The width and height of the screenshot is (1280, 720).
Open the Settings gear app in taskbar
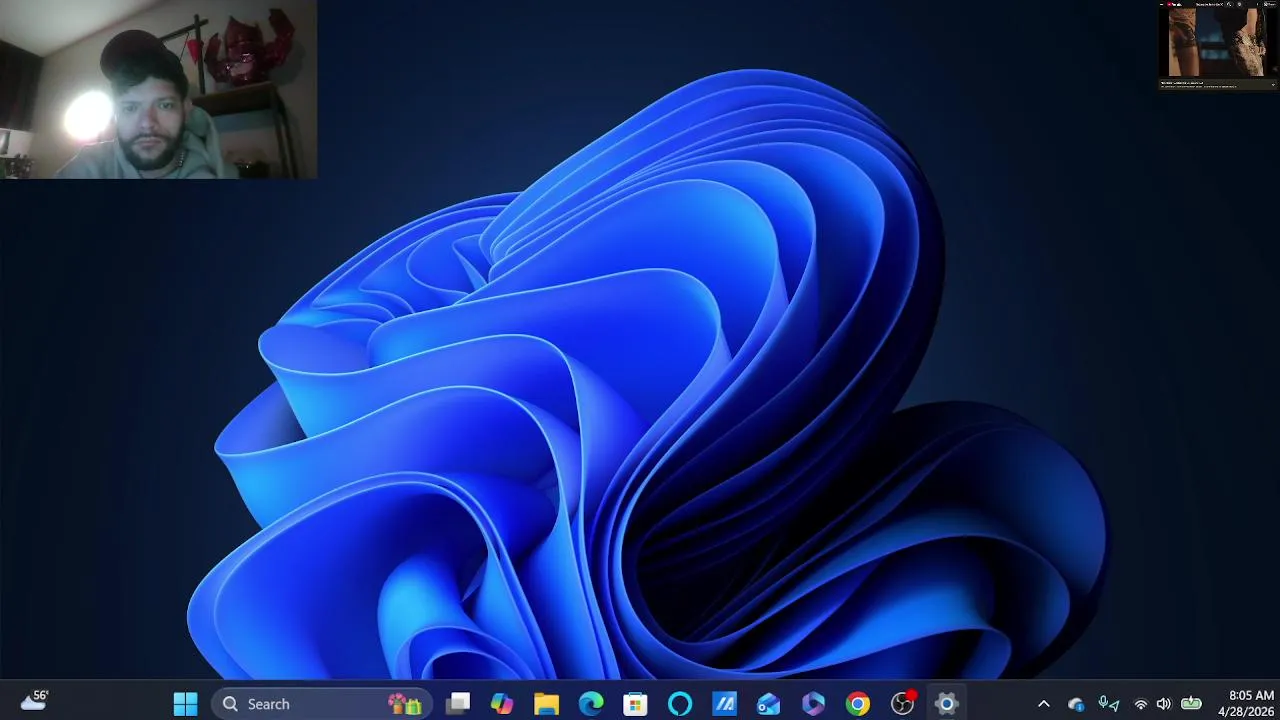click(x=946, y=704)
